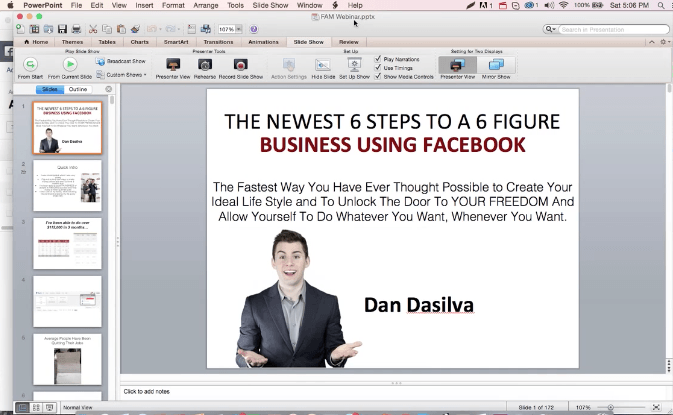This screenshot has height=415, width=673.
Task: Click Hide Slide icon
Action: coord(323,68)
